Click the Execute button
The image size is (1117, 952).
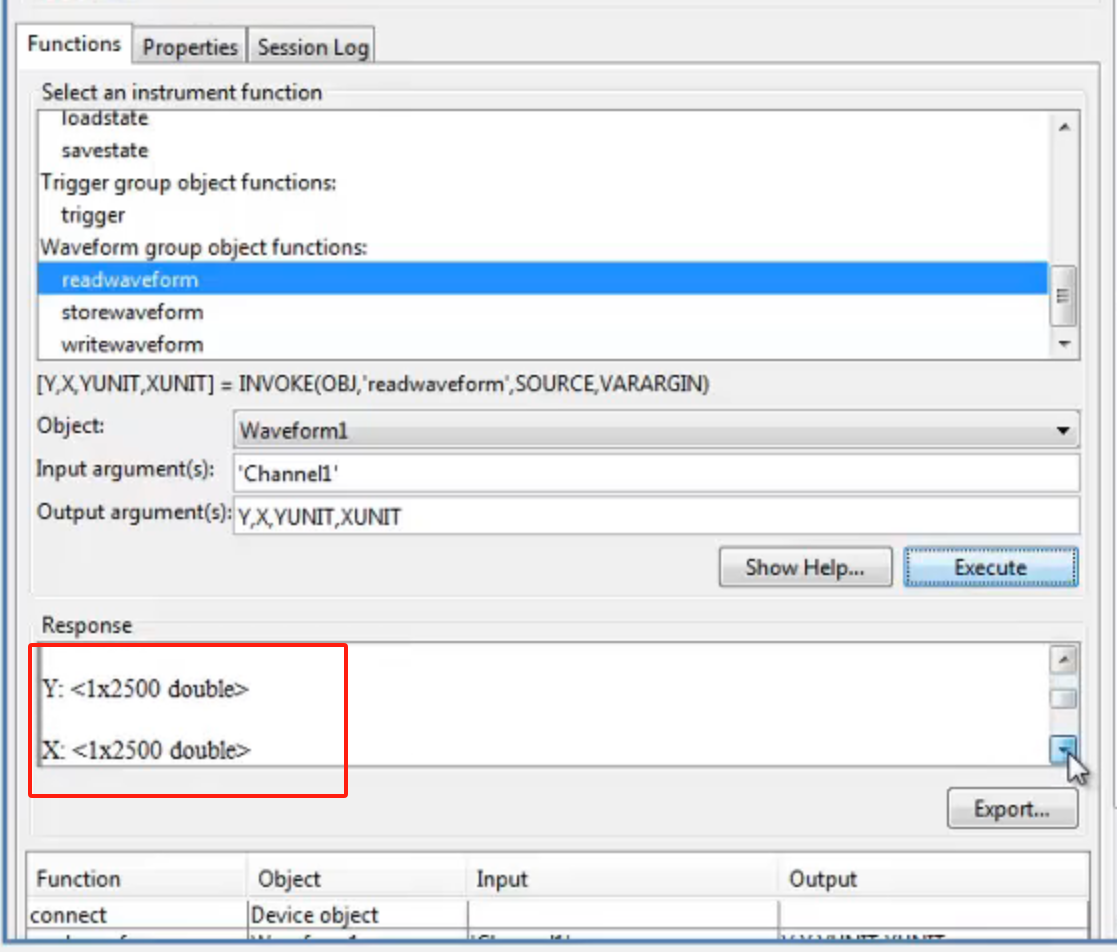click(x=990, y=568)
